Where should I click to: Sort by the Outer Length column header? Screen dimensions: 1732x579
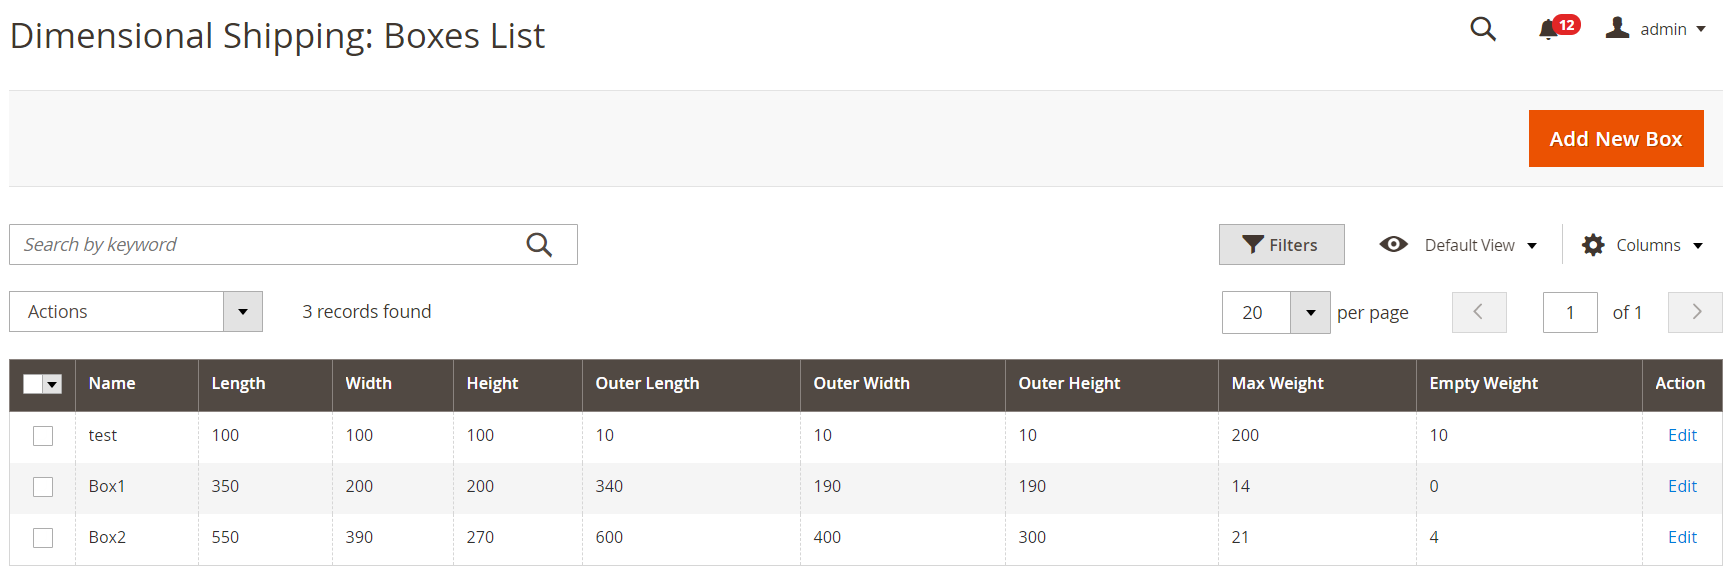point(647,383)
